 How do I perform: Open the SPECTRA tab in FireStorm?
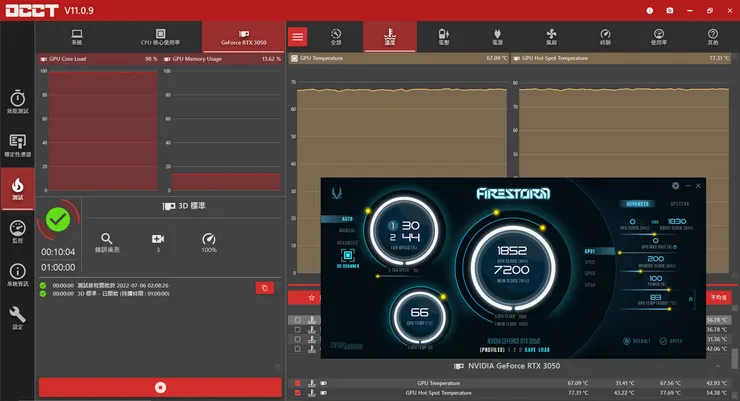click(680, 204)
